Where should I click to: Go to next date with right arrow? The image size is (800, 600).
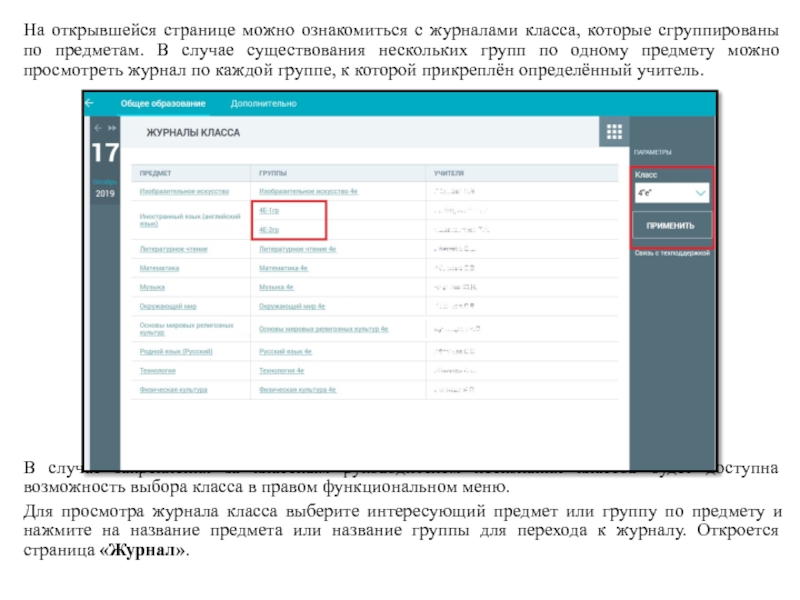point(112,128)
